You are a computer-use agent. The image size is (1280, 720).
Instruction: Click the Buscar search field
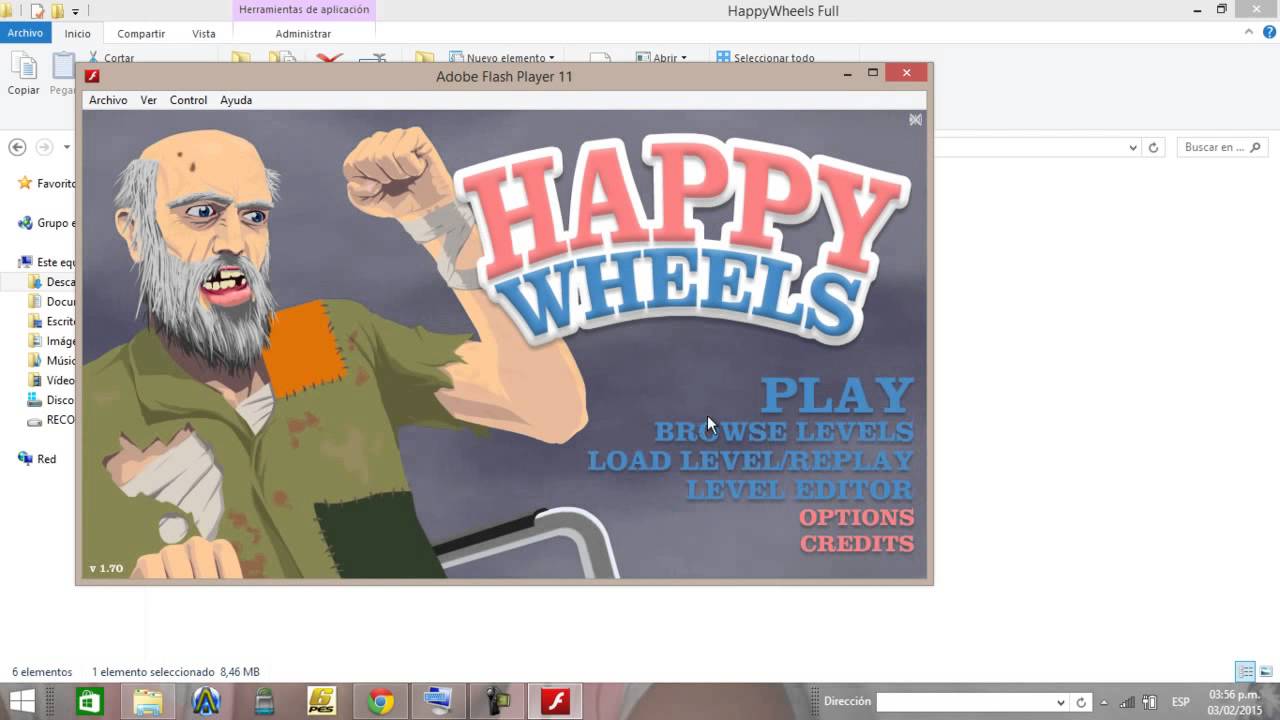tap(1222, 147)
